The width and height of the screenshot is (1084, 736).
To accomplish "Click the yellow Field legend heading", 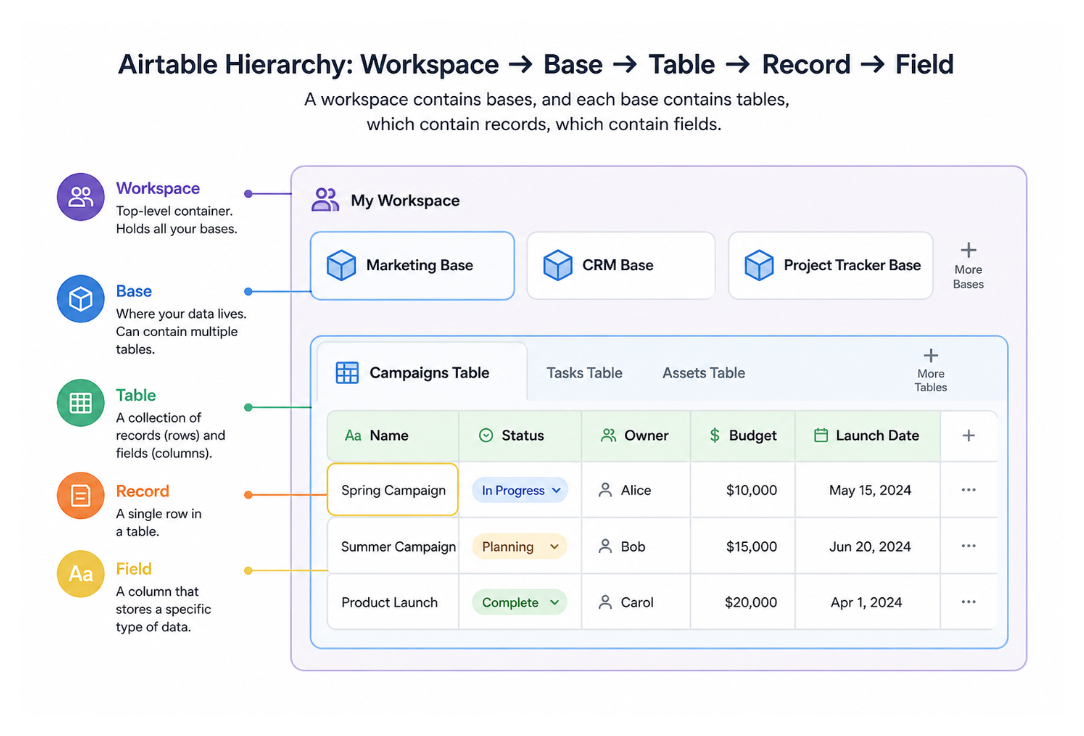I will (x=133, y=569).
